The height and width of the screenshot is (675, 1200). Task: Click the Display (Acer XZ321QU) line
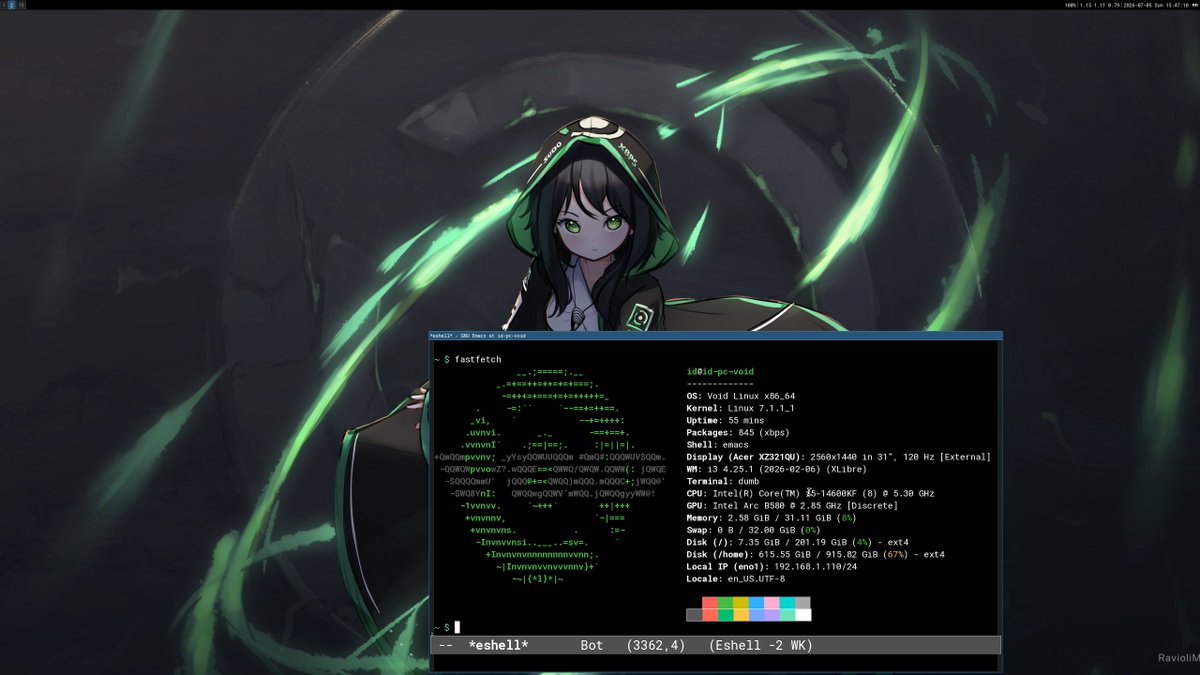[x=838, y=457]
